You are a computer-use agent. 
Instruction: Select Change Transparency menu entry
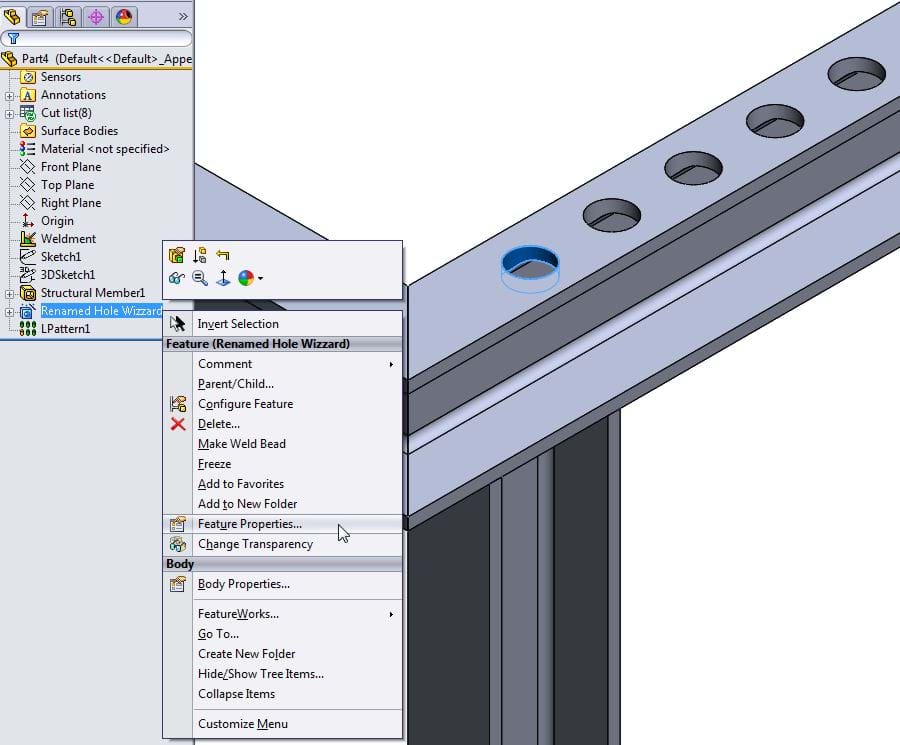(255, 544)
